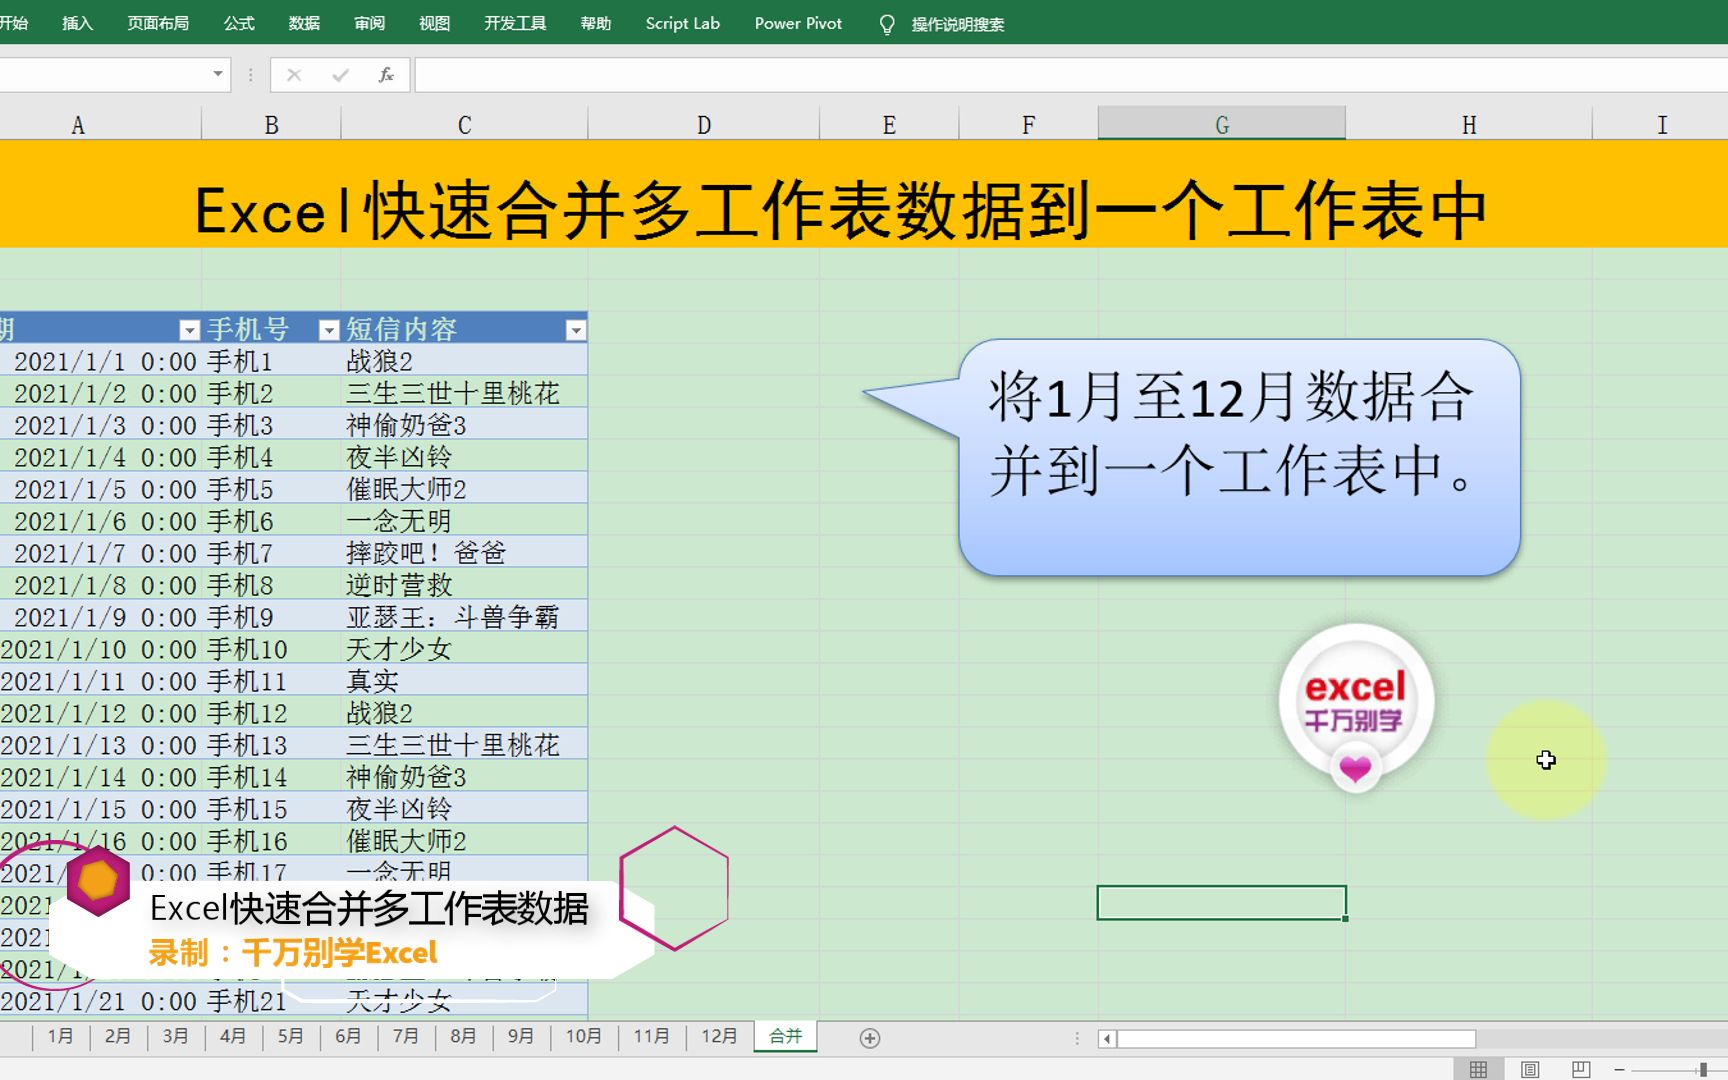Image resolution: width=1728 pixels, height=1080 pixels.
Task: Click the formula bar confirm checkmark icon
Action: coord(340,75)
